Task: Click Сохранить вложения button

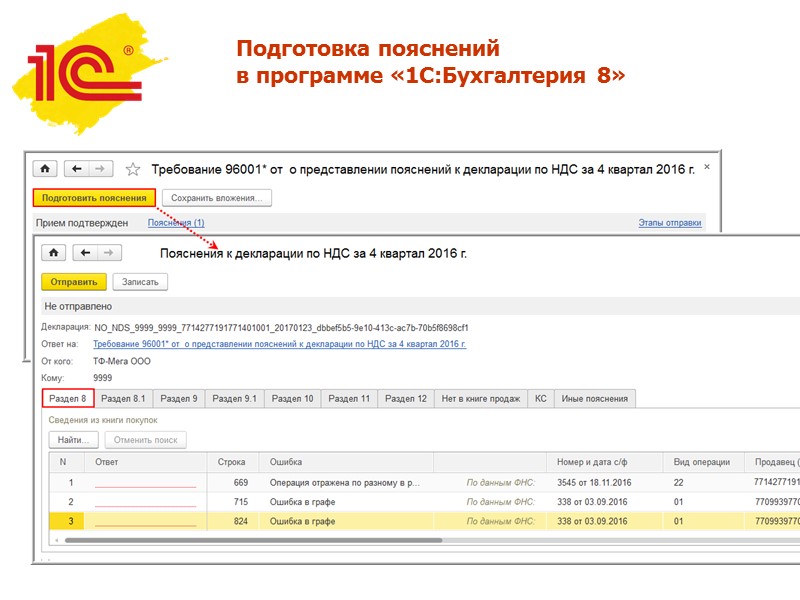Action: [216, 198]
